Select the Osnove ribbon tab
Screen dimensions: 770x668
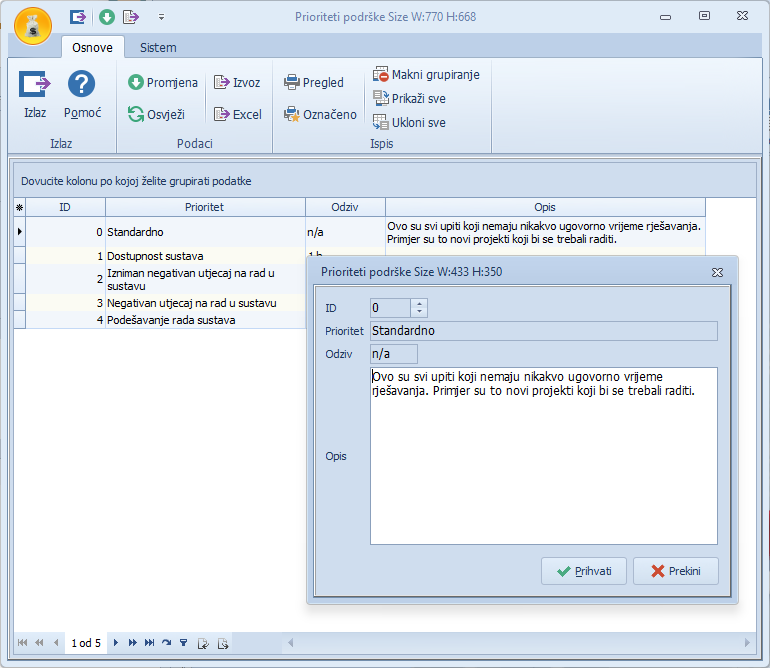pyautogui.click(x=92, y=48)
